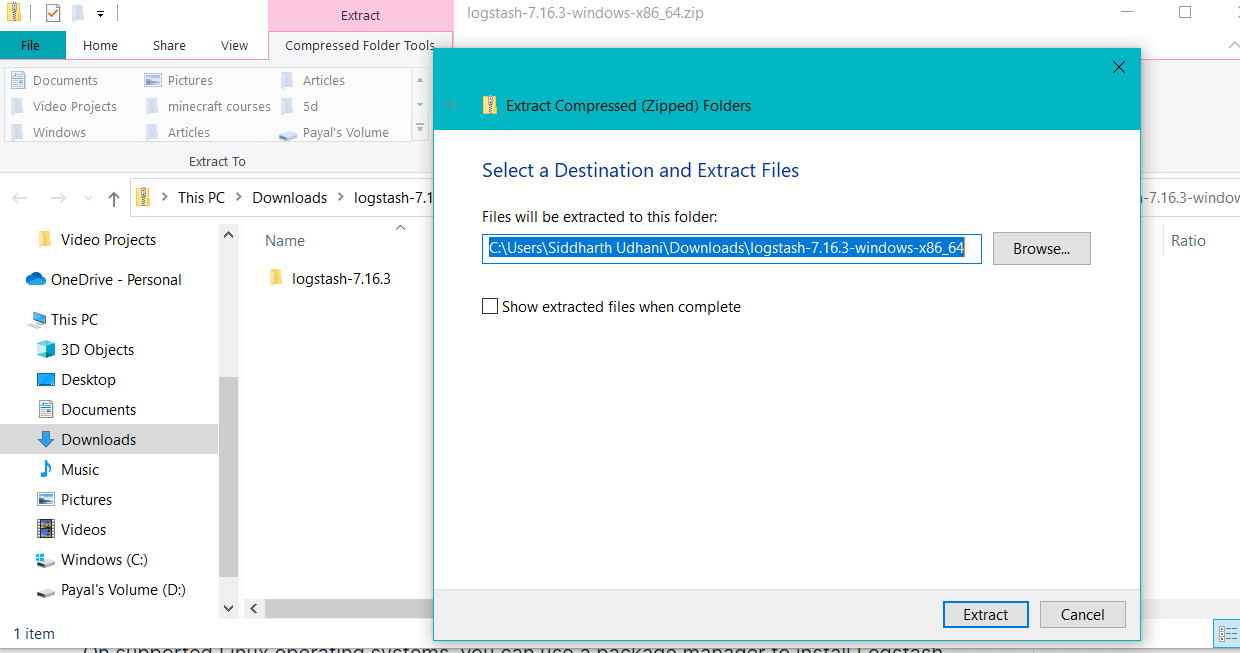Open the Customize Quick Access Toolbar dropdown
The height and width of the screenshot is (653, 1240).
101,15
